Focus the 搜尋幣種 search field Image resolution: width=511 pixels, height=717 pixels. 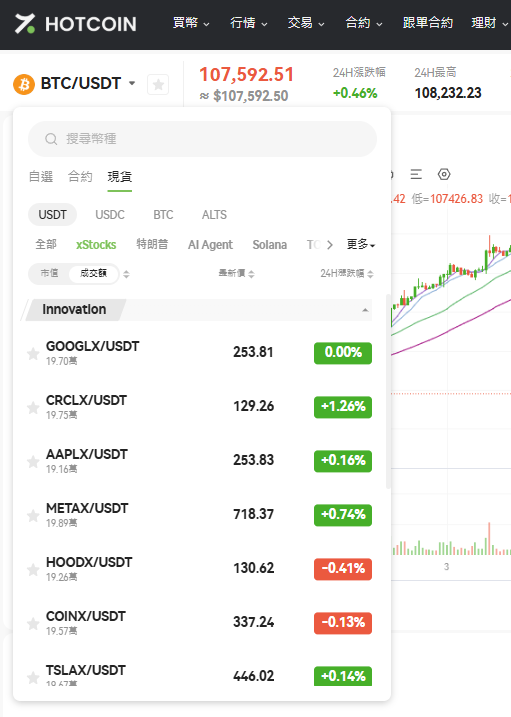click(x=202, y=139)
